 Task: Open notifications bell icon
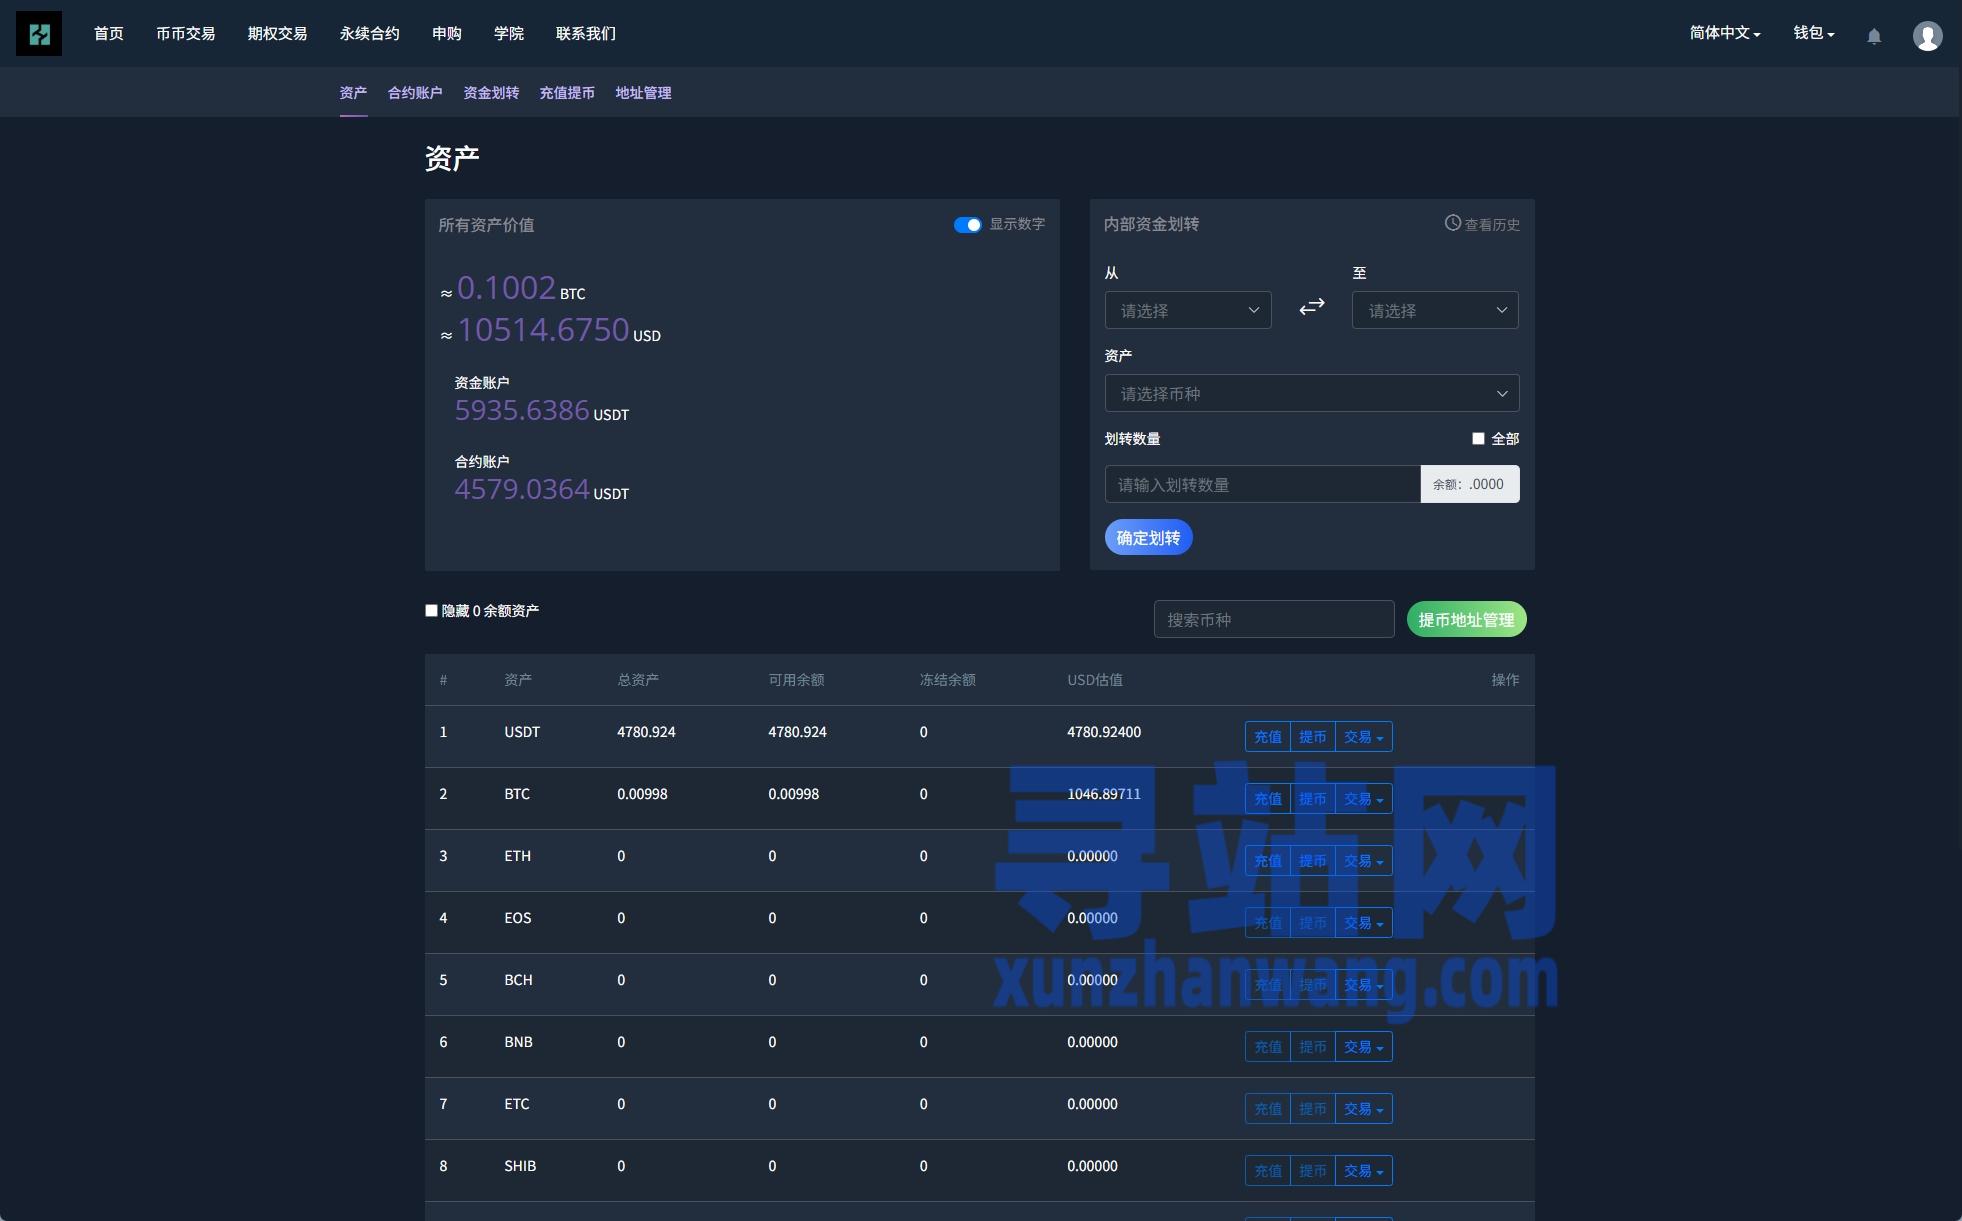pyautogui.click(x=1874, y=36)
